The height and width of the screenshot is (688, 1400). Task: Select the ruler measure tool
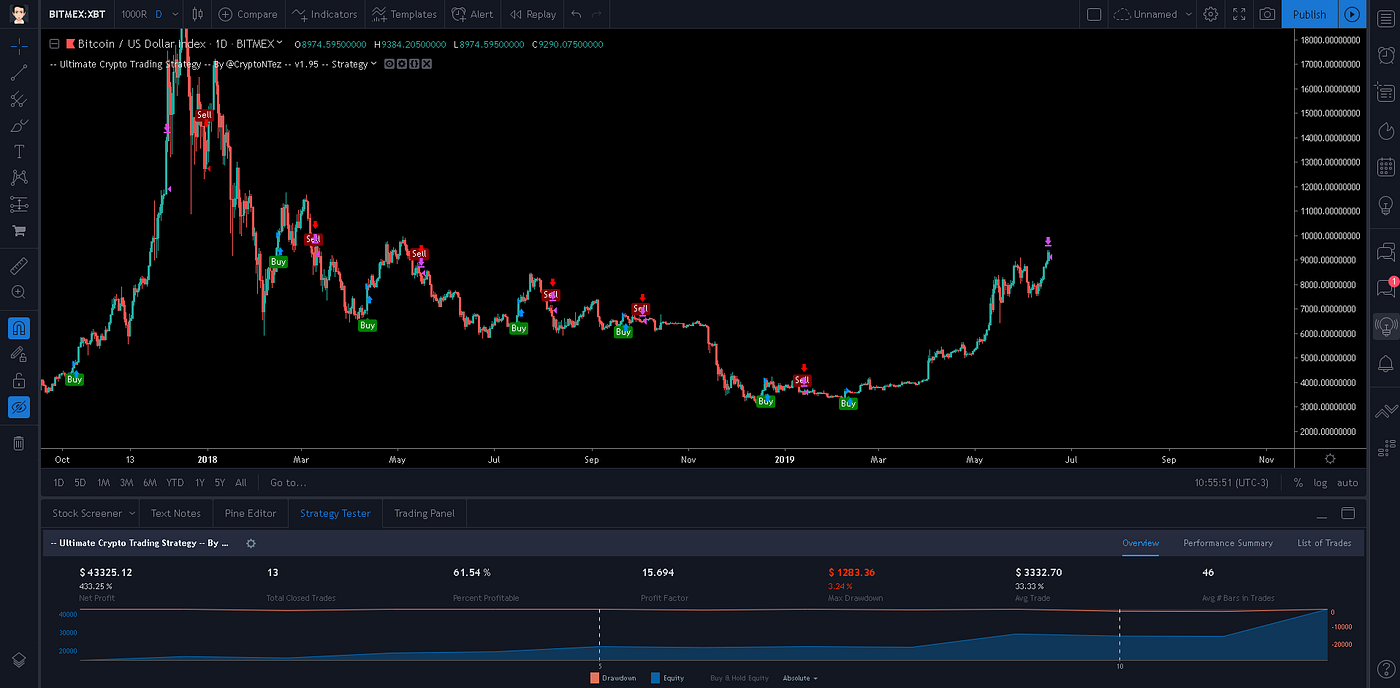(x=19, y=266)
